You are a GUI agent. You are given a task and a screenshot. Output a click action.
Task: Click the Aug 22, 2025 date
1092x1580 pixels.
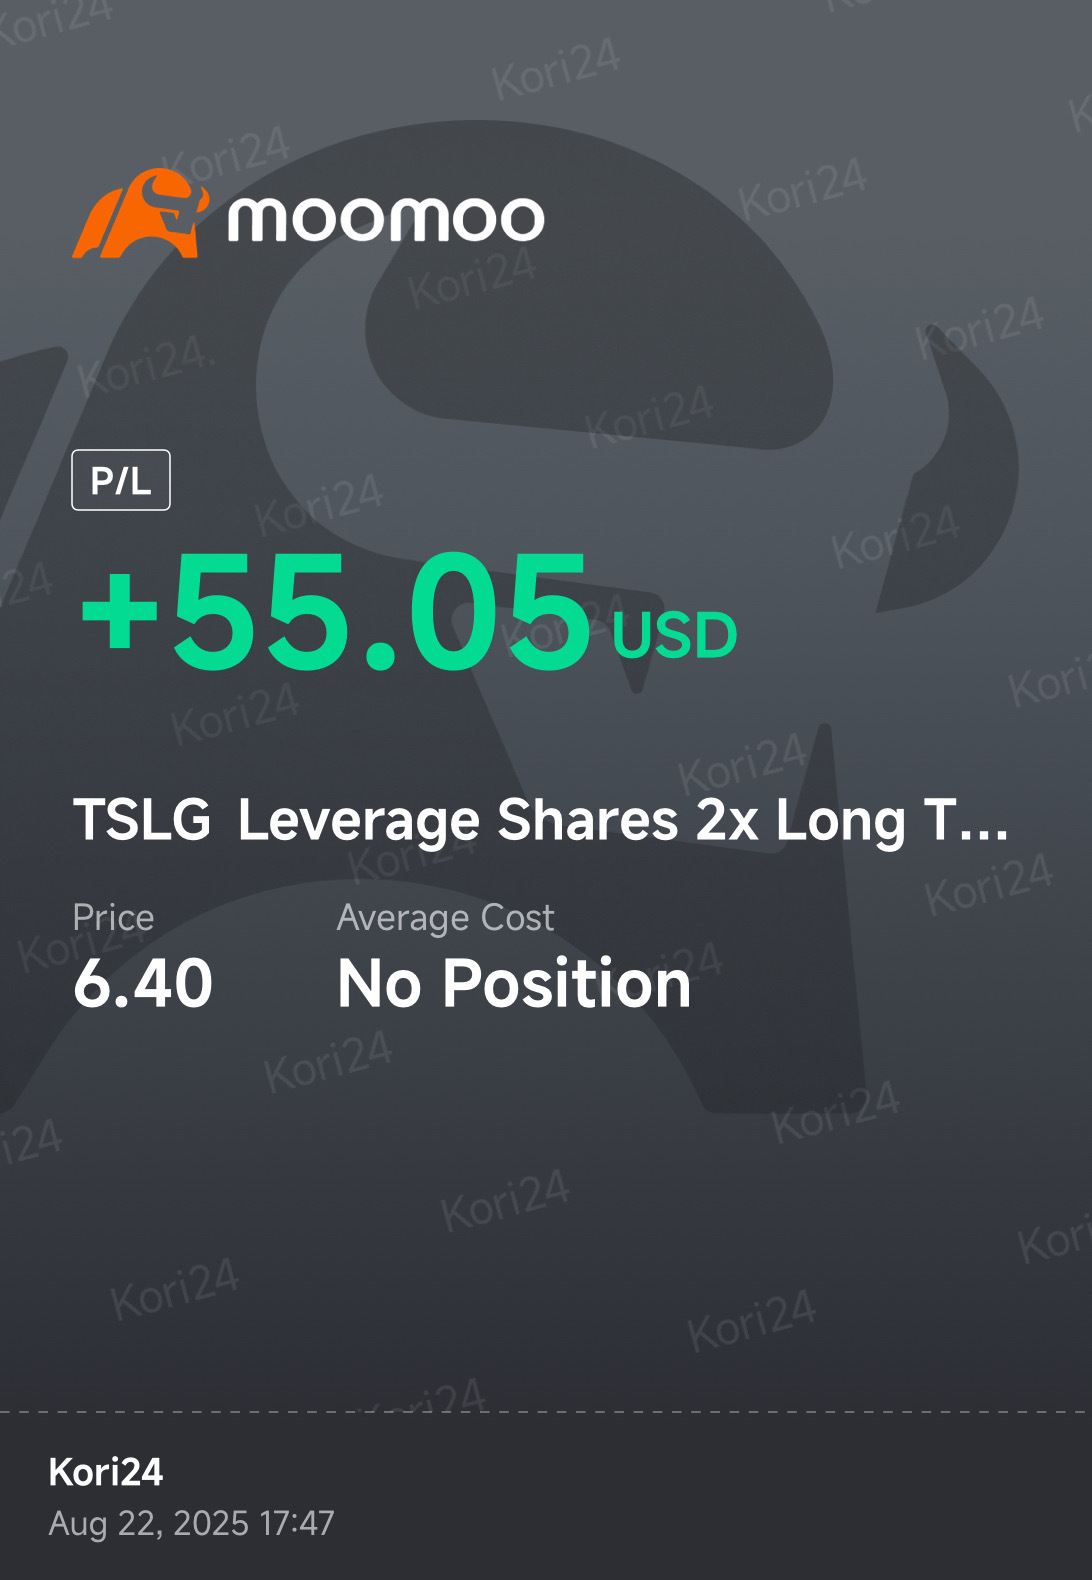tap(148, 1523)
